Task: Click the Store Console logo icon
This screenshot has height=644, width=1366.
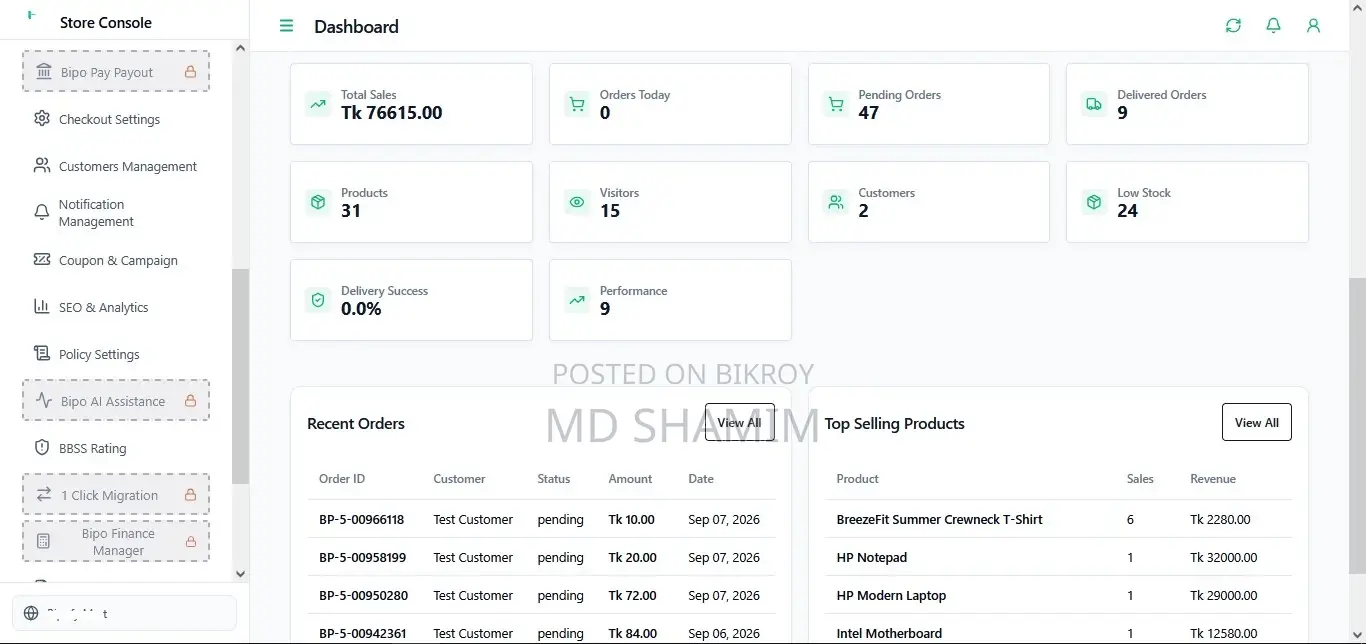Action: (31, 17)
